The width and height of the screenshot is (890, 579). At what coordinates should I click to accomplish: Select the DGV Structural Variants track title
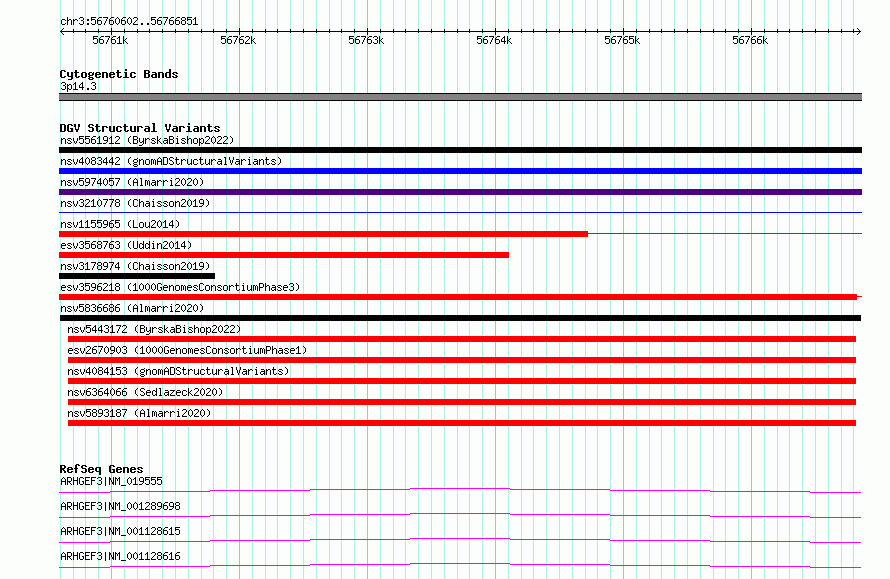(x=140, y=128)
